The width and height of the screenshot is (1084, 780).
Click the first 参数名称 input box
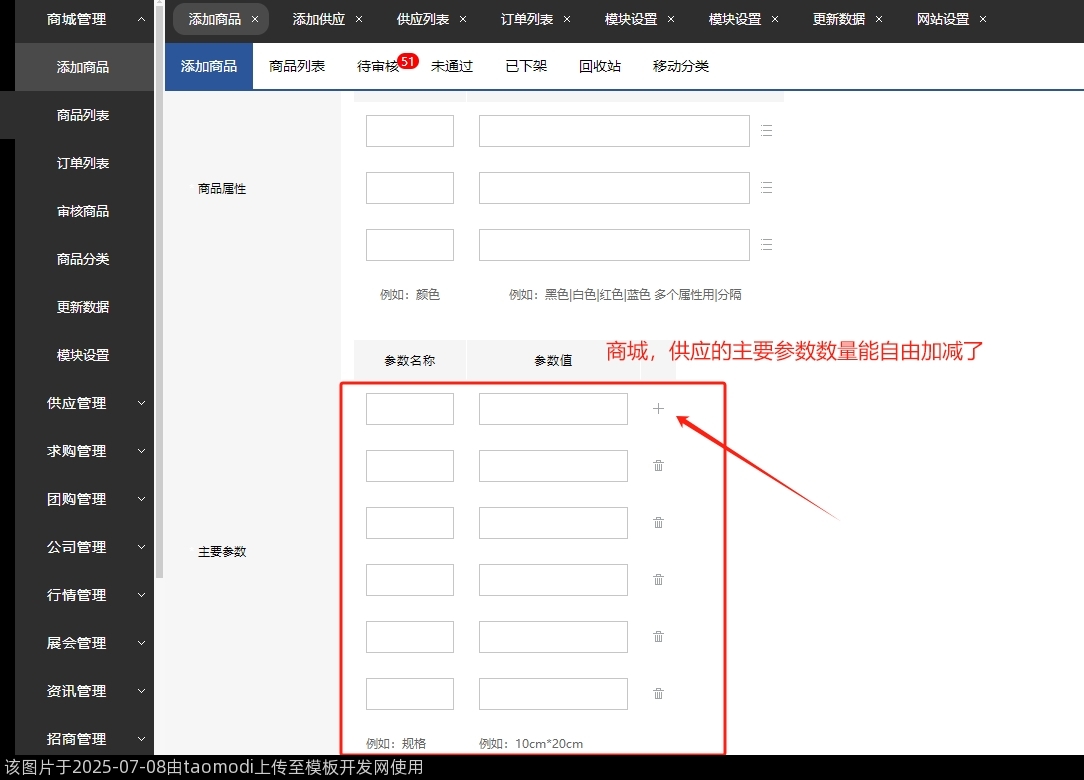[x=409, y=408]
